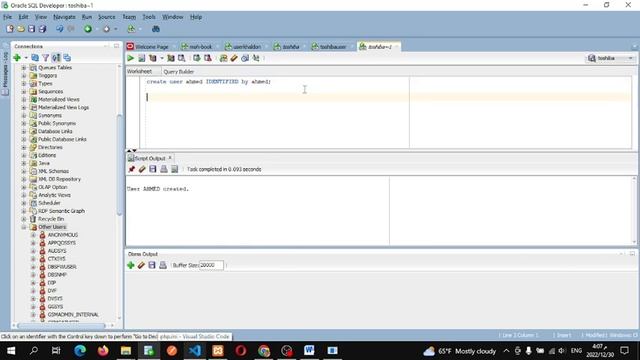The width and height of the screenshot is (640, 360).
Task: Select the CTXSYS user
Action: tap(56, 259)
